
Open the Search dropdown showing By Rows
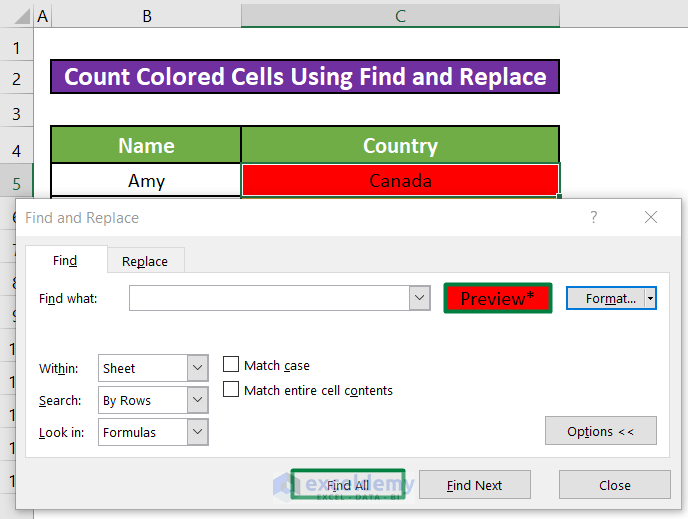click(153, 400)
